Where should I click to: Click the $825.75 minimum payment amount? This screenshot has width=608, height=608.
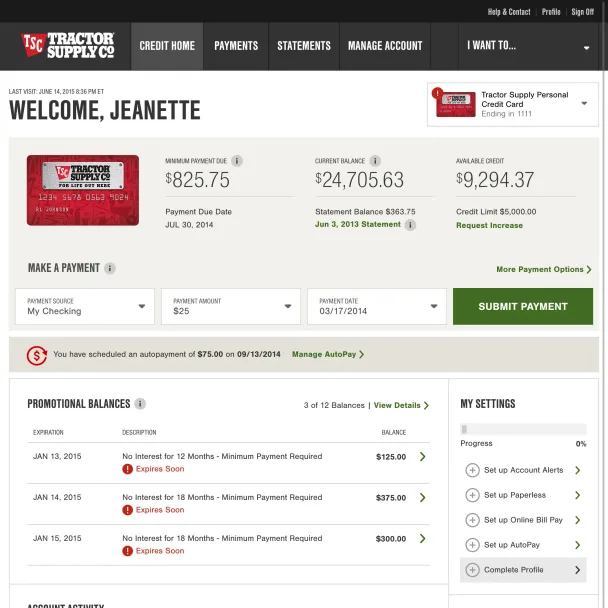pos(197,180)
